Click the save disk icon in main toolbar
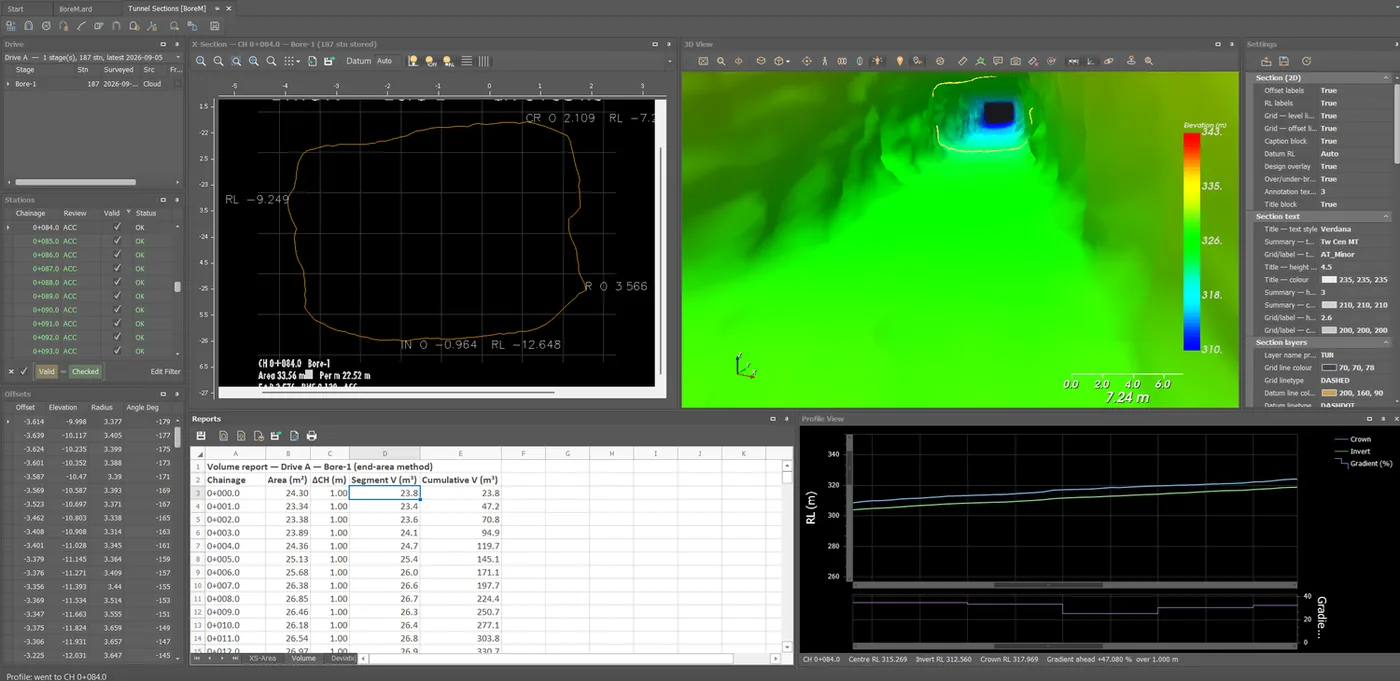 (x=215, y=25)
